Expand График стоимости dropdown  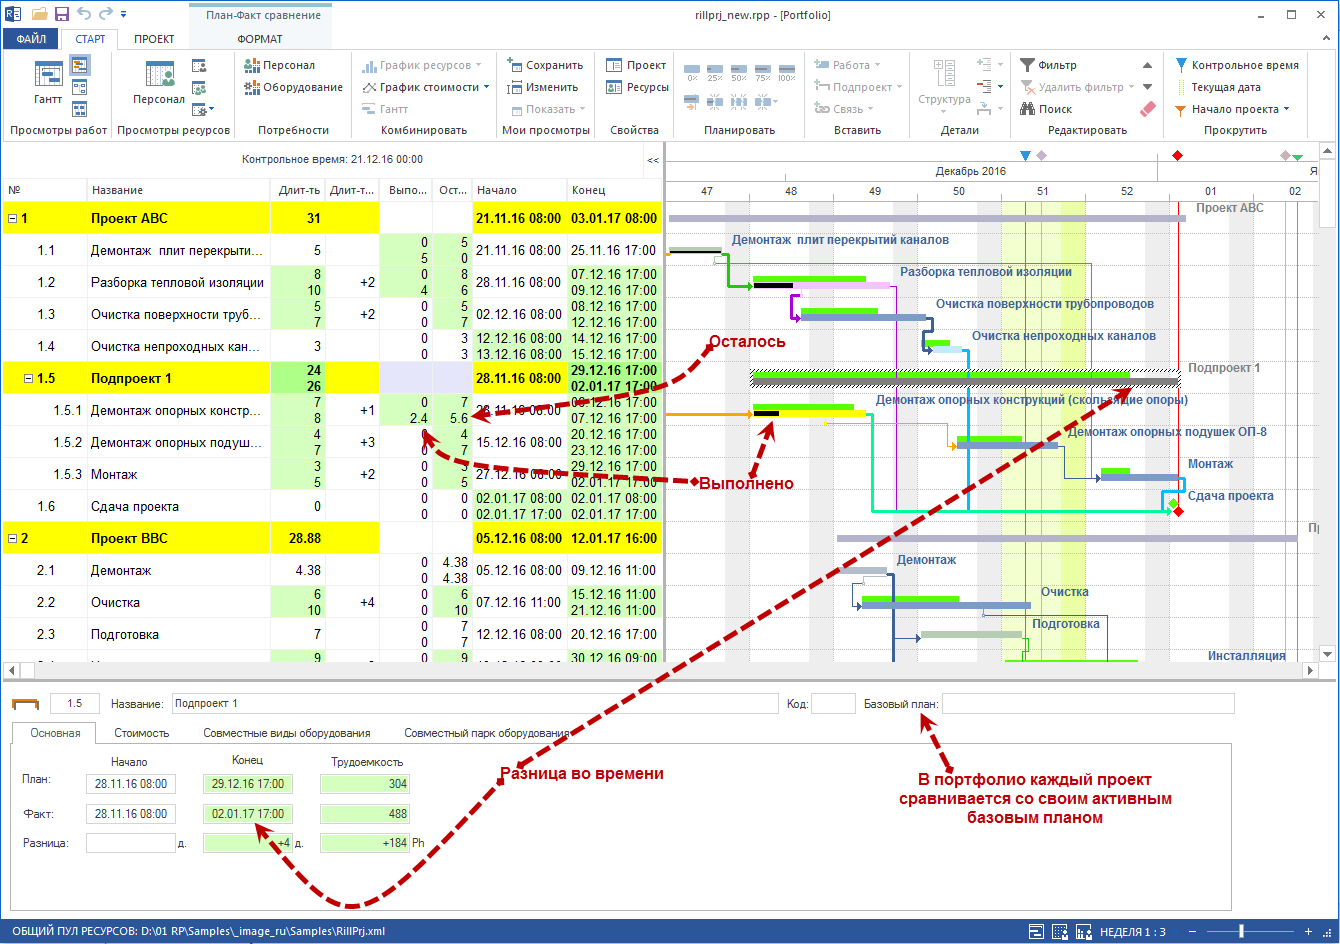click(x=487, y=87)
